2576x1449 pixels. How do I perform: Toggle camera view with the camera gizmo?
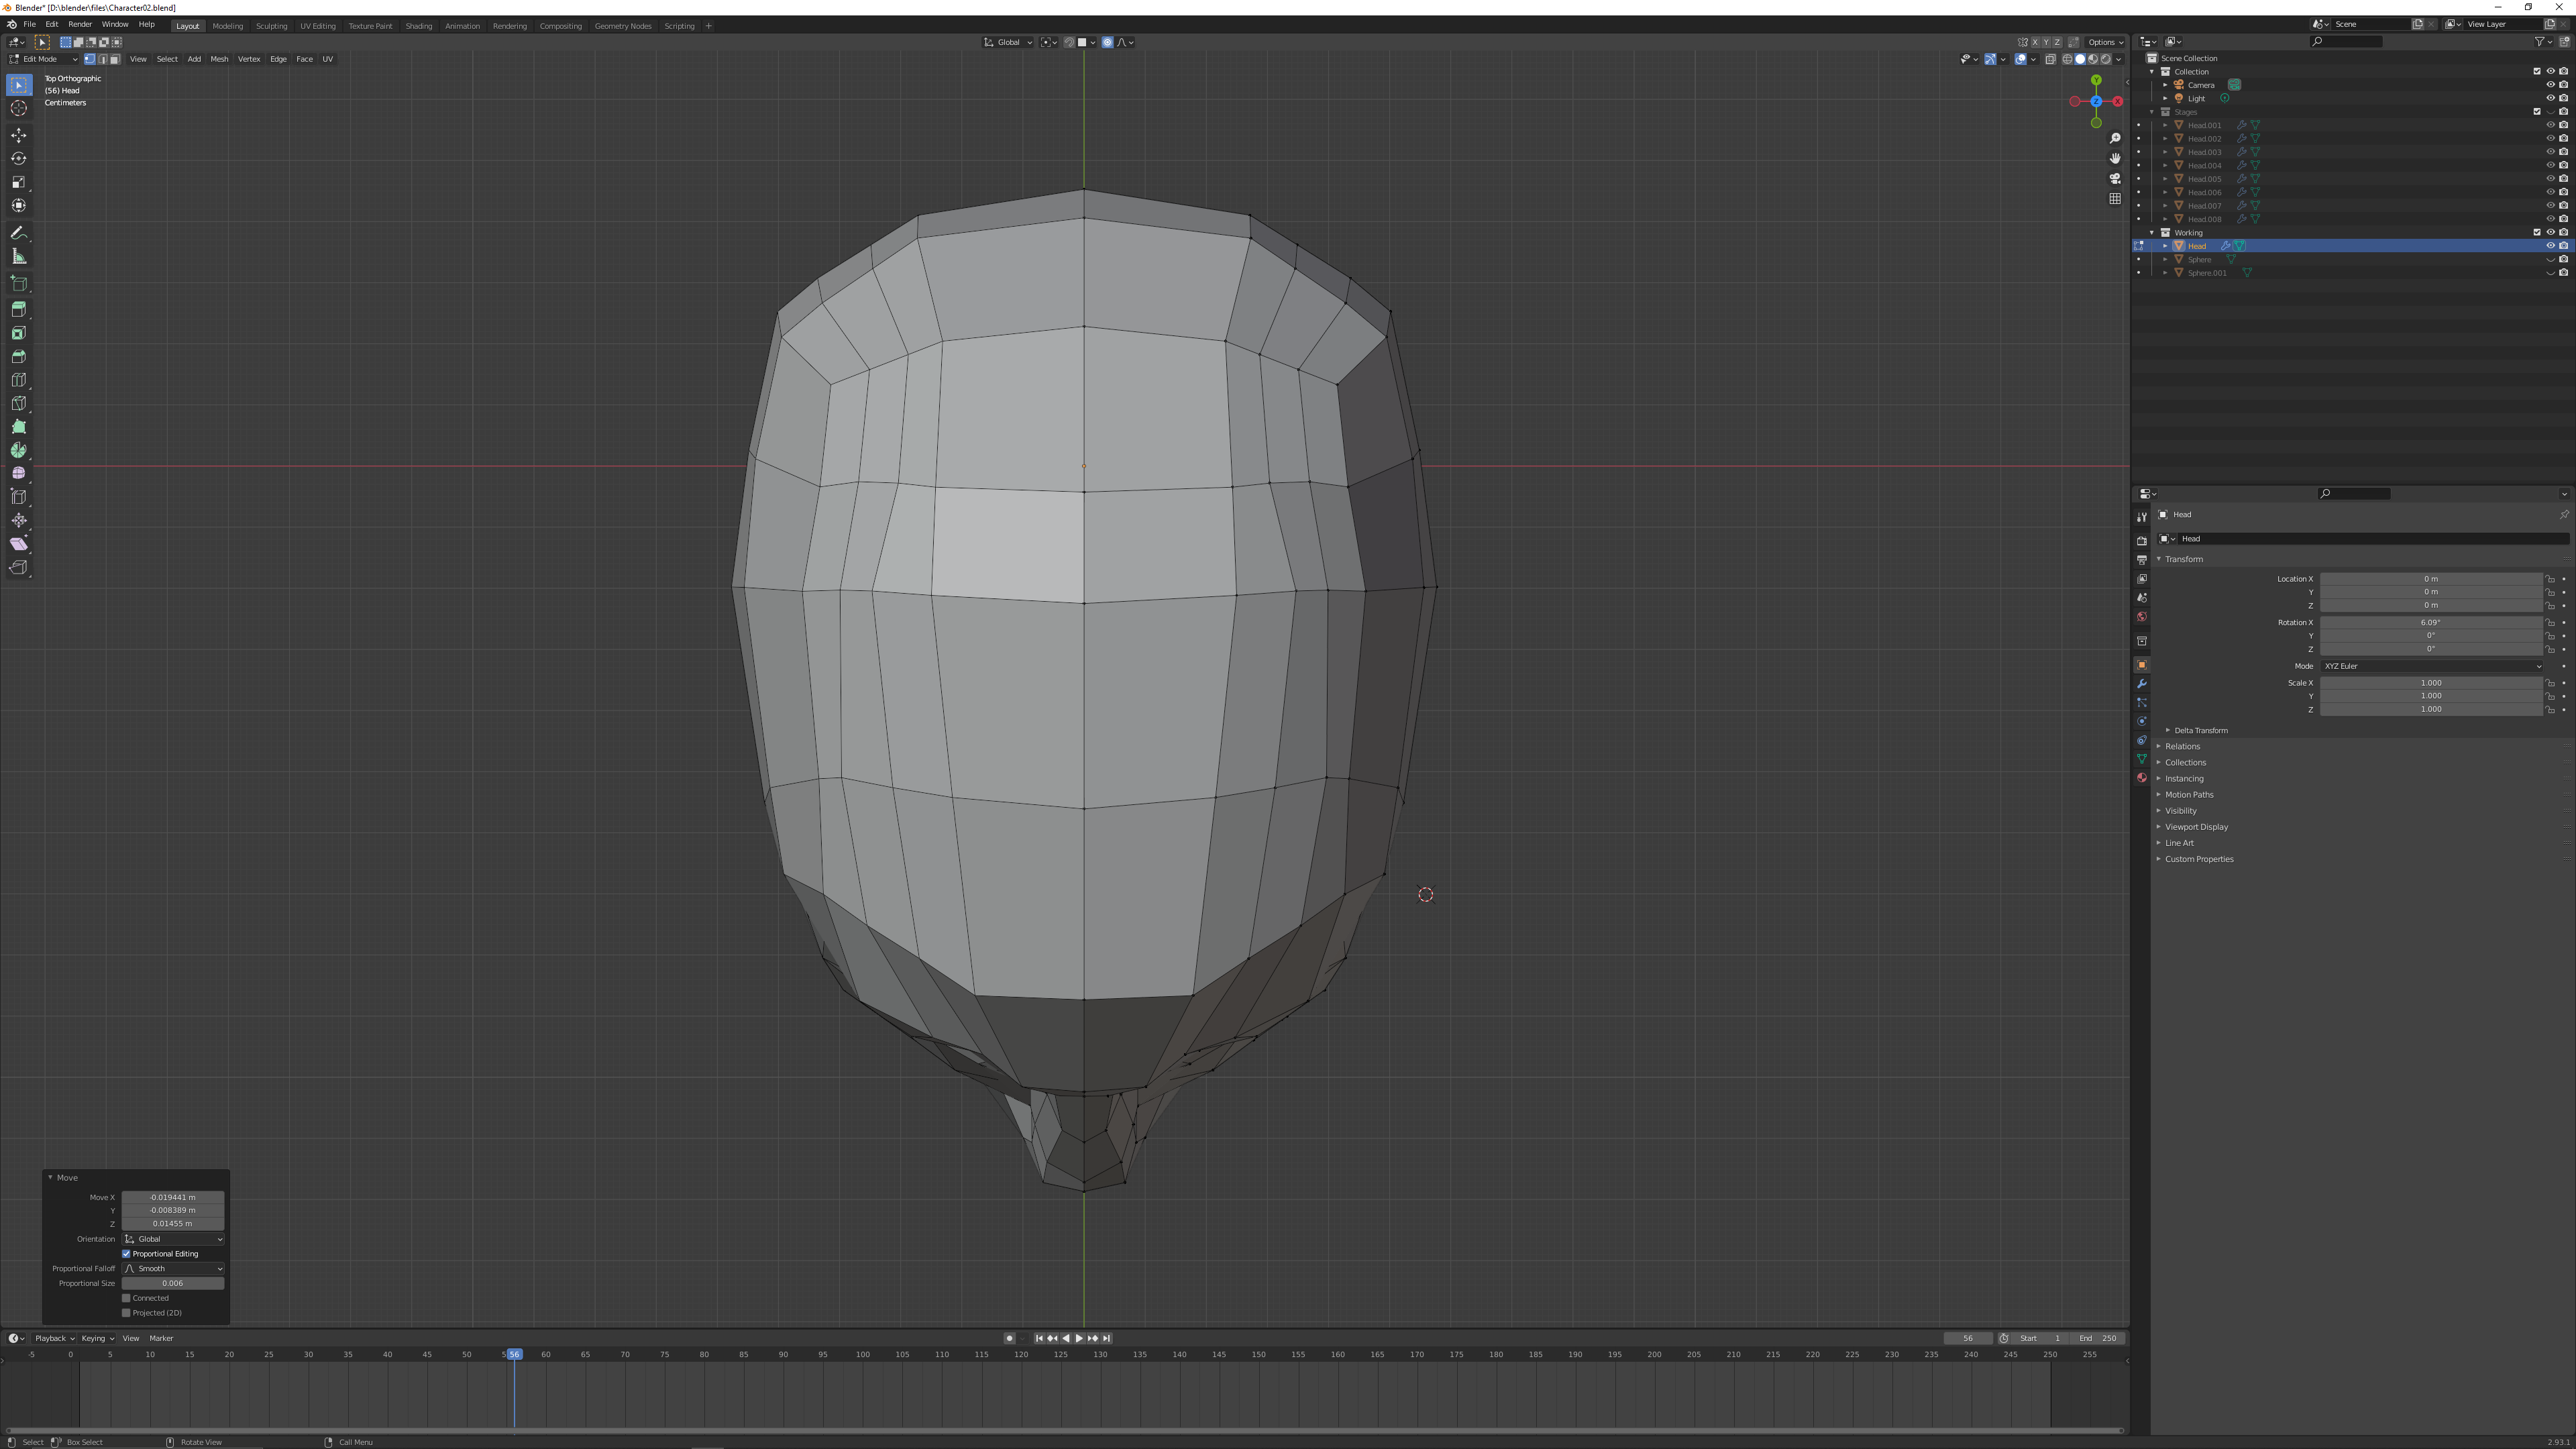click(x=2114, y=178)
